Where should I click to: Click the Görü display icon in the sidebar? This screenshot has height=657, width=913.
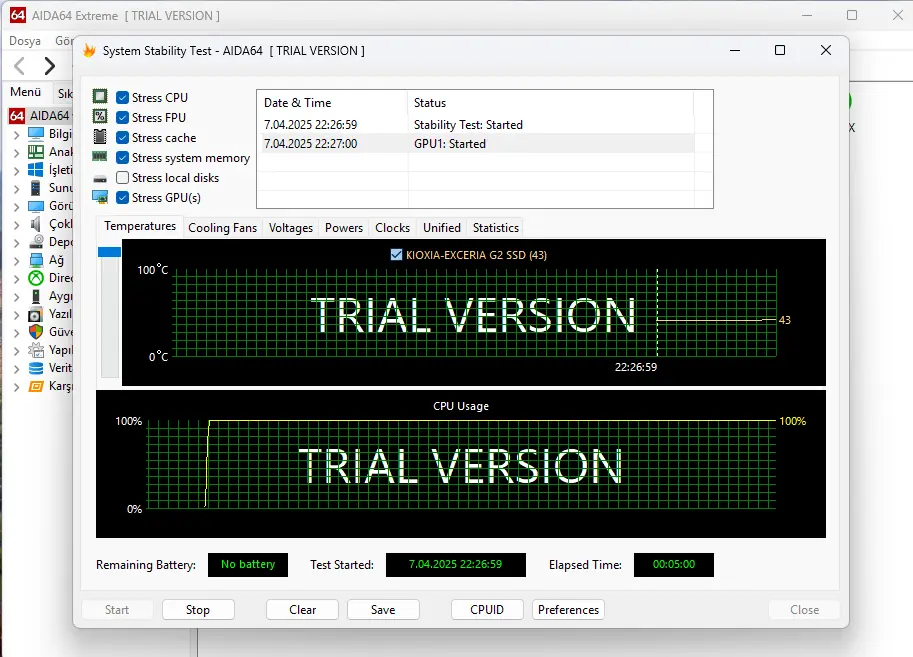(36, 206)
